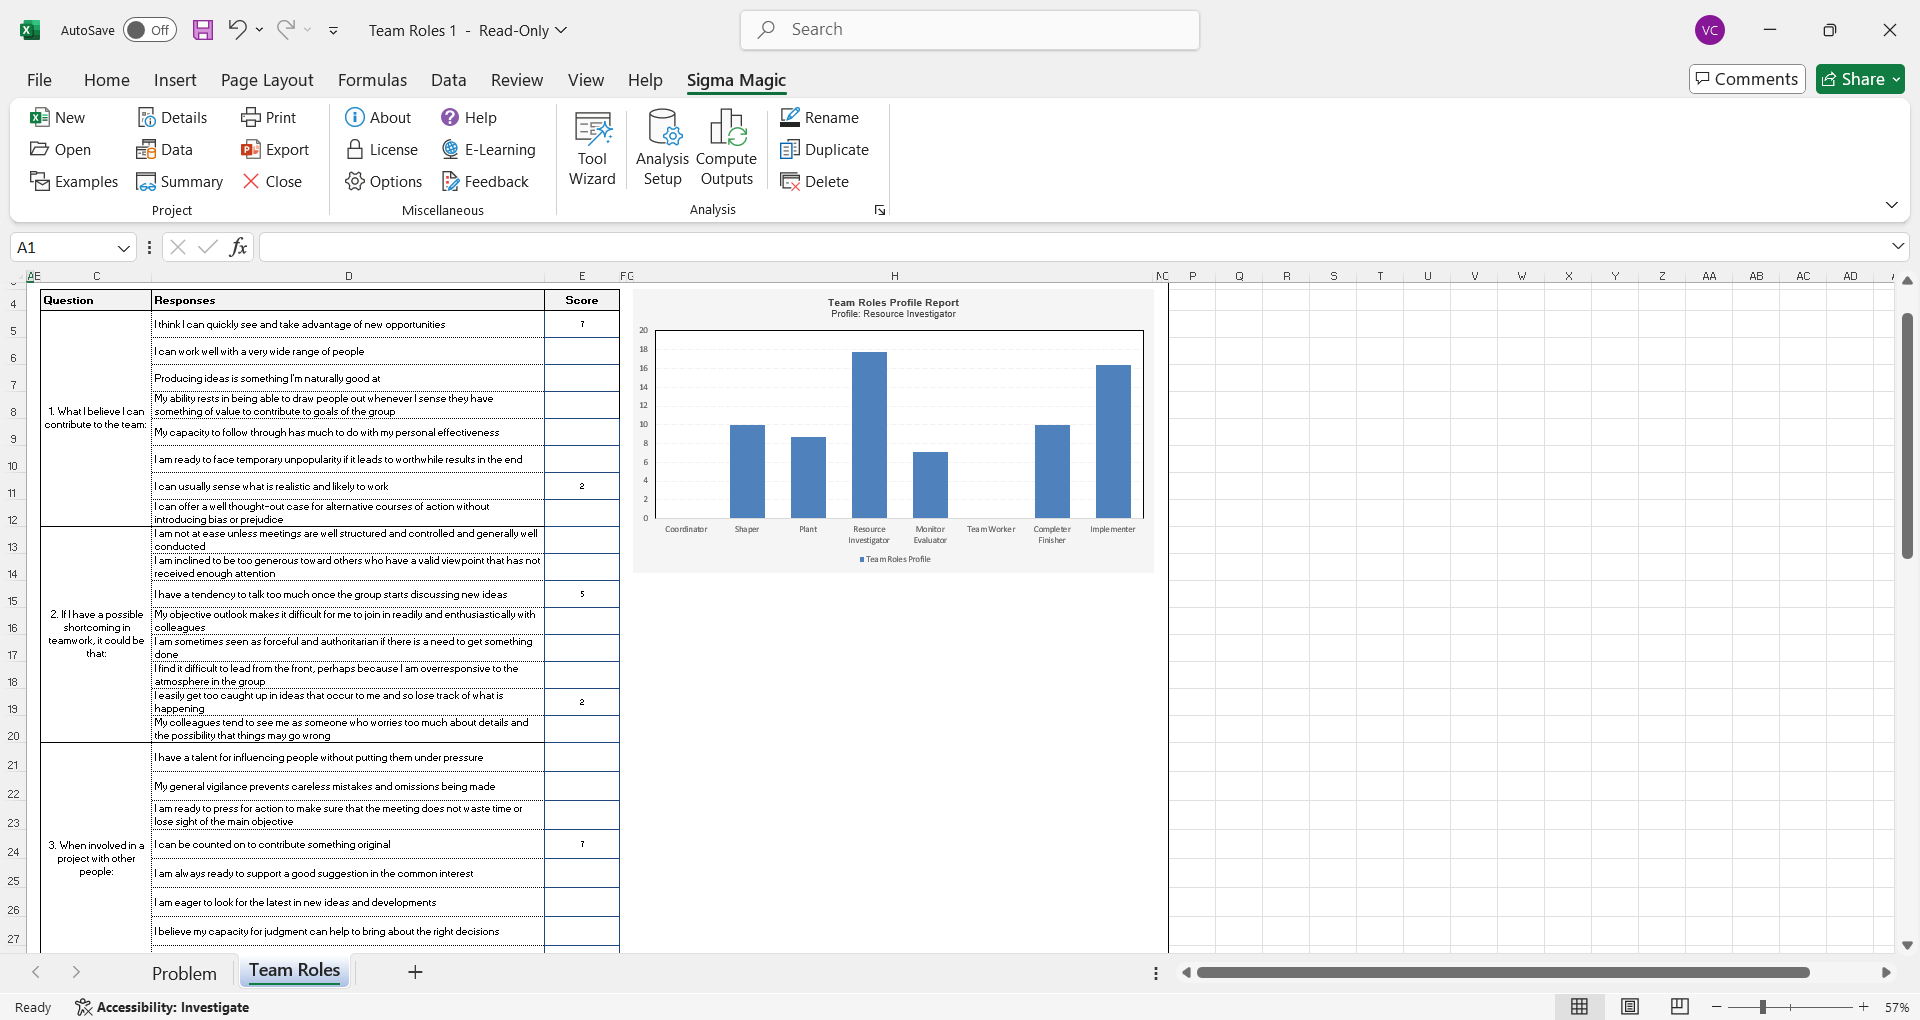This screenshot has height=1020, width=1920.
Task: Insert function with fx button
Action: click(238, 247)
